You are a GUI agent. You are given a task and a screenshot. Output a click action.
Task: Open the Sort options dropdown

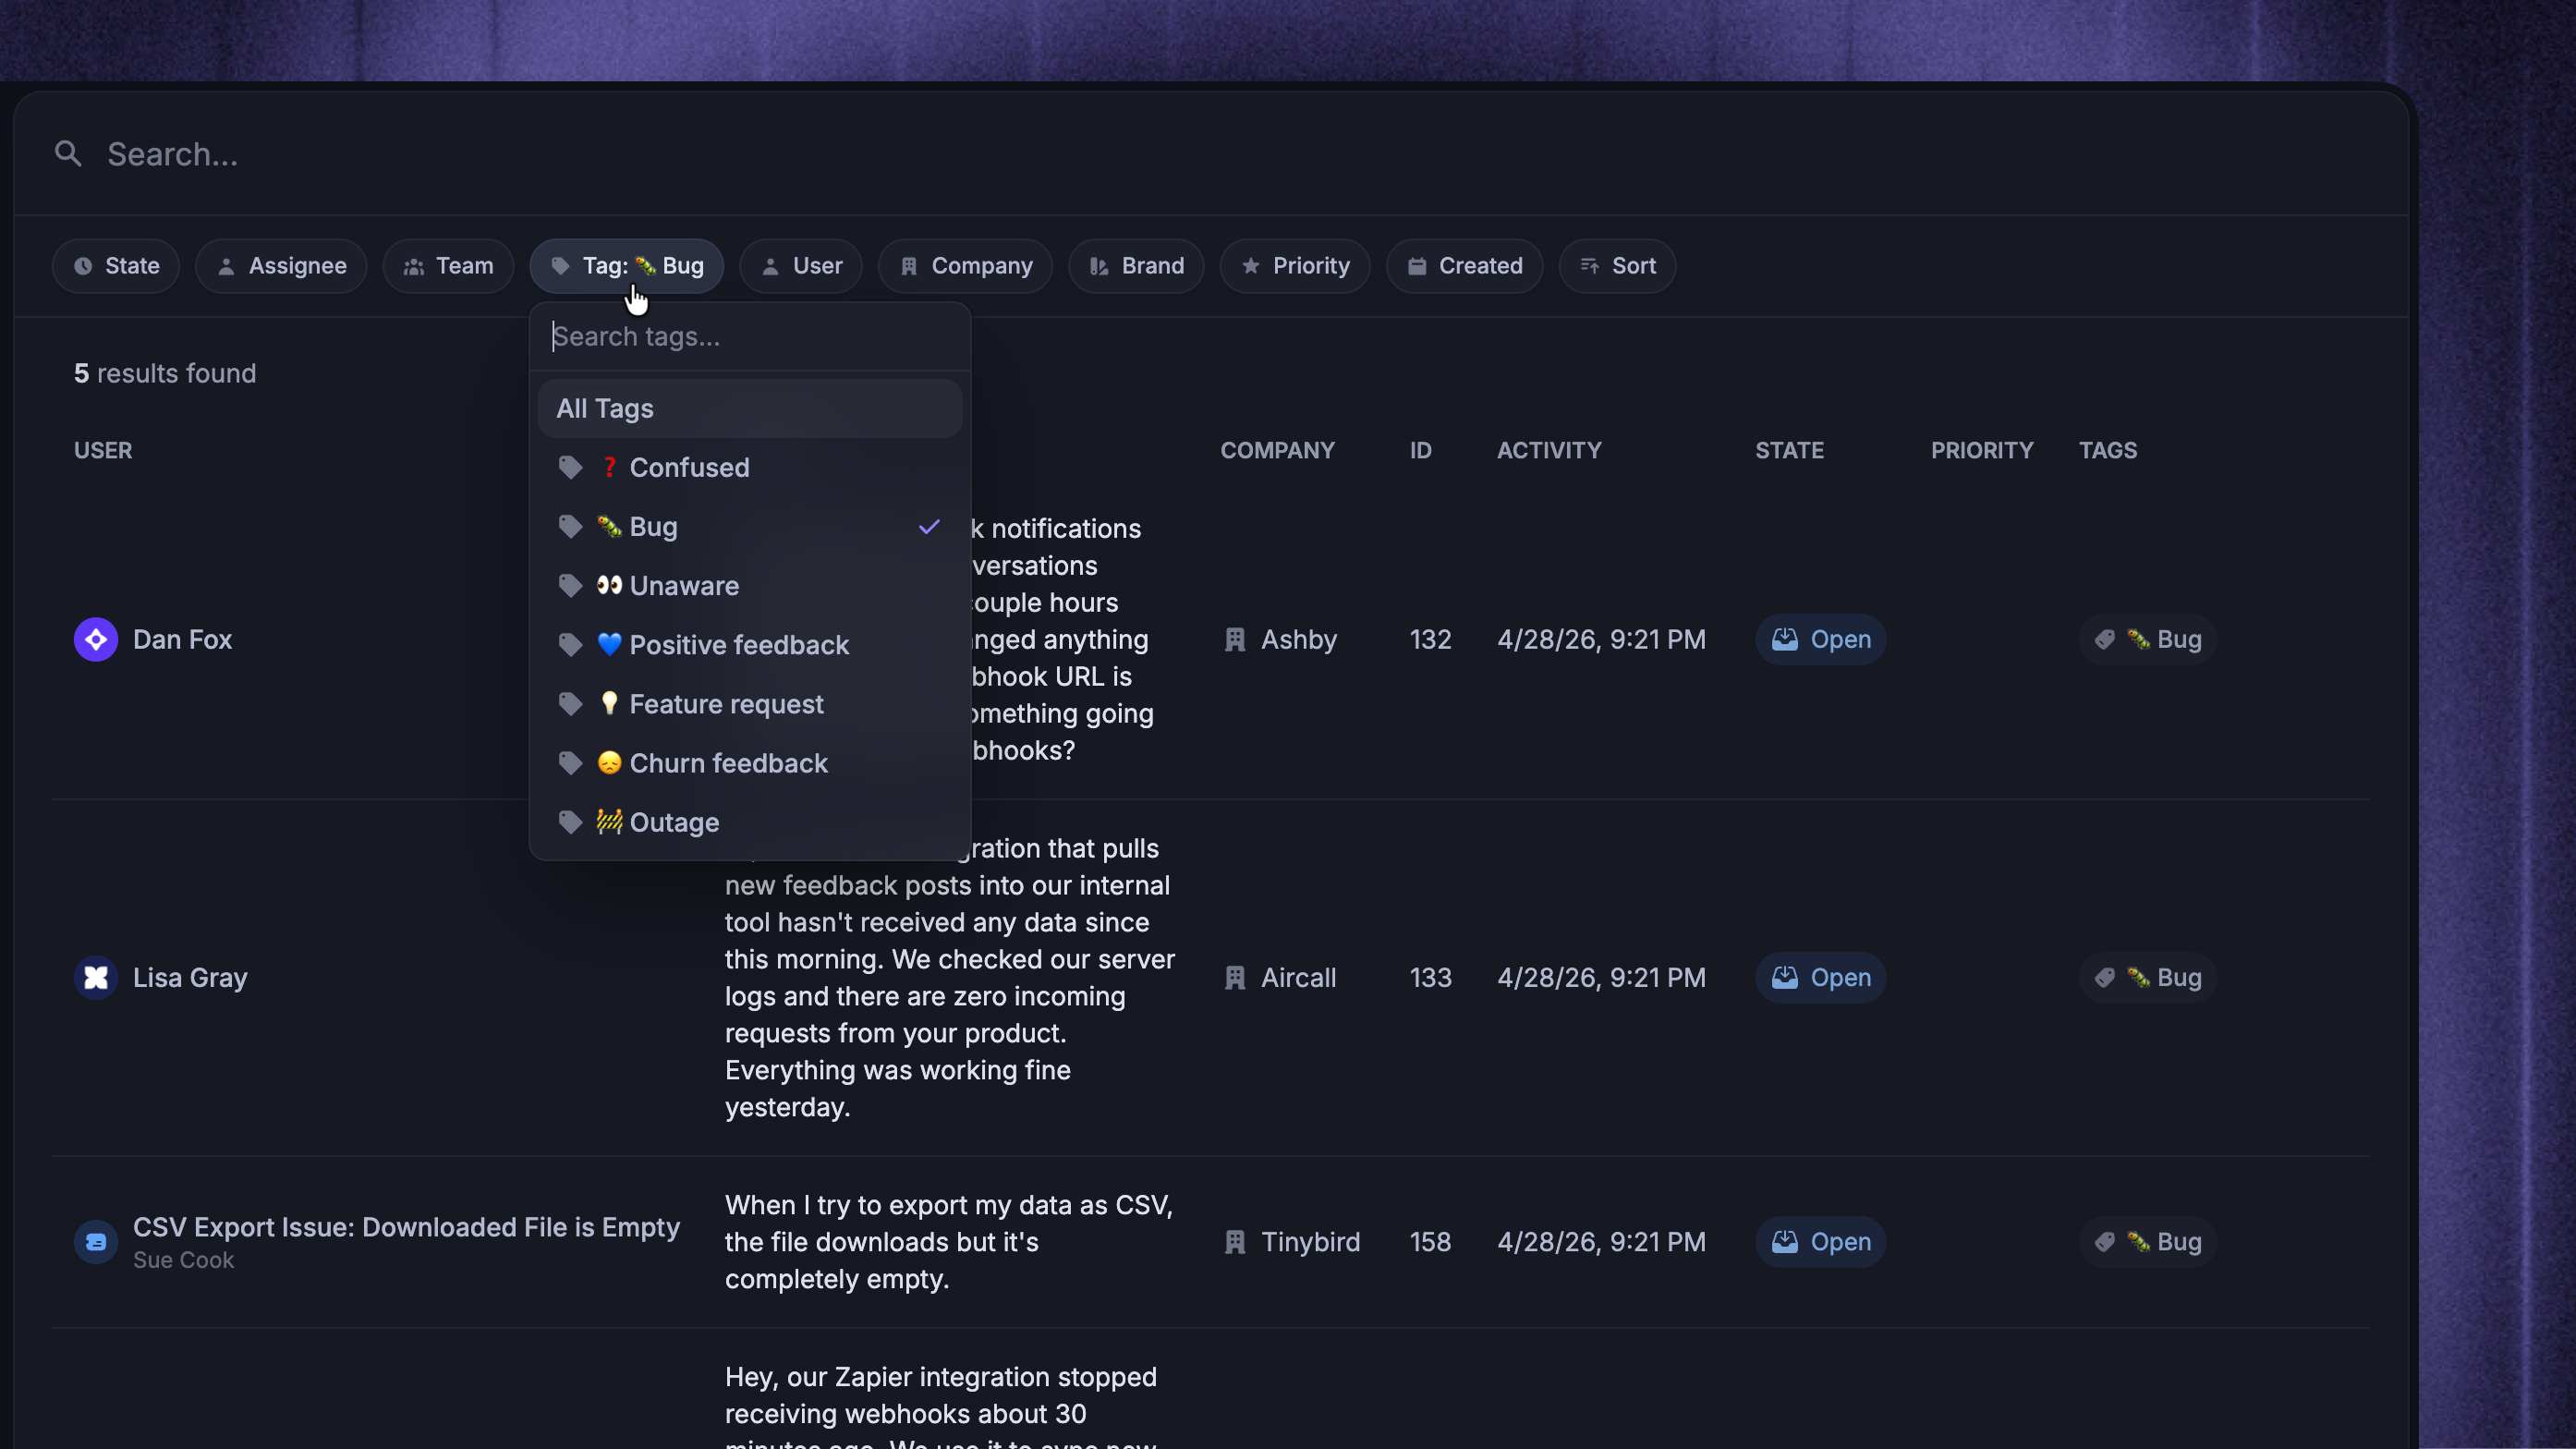tap(1617, 266)
